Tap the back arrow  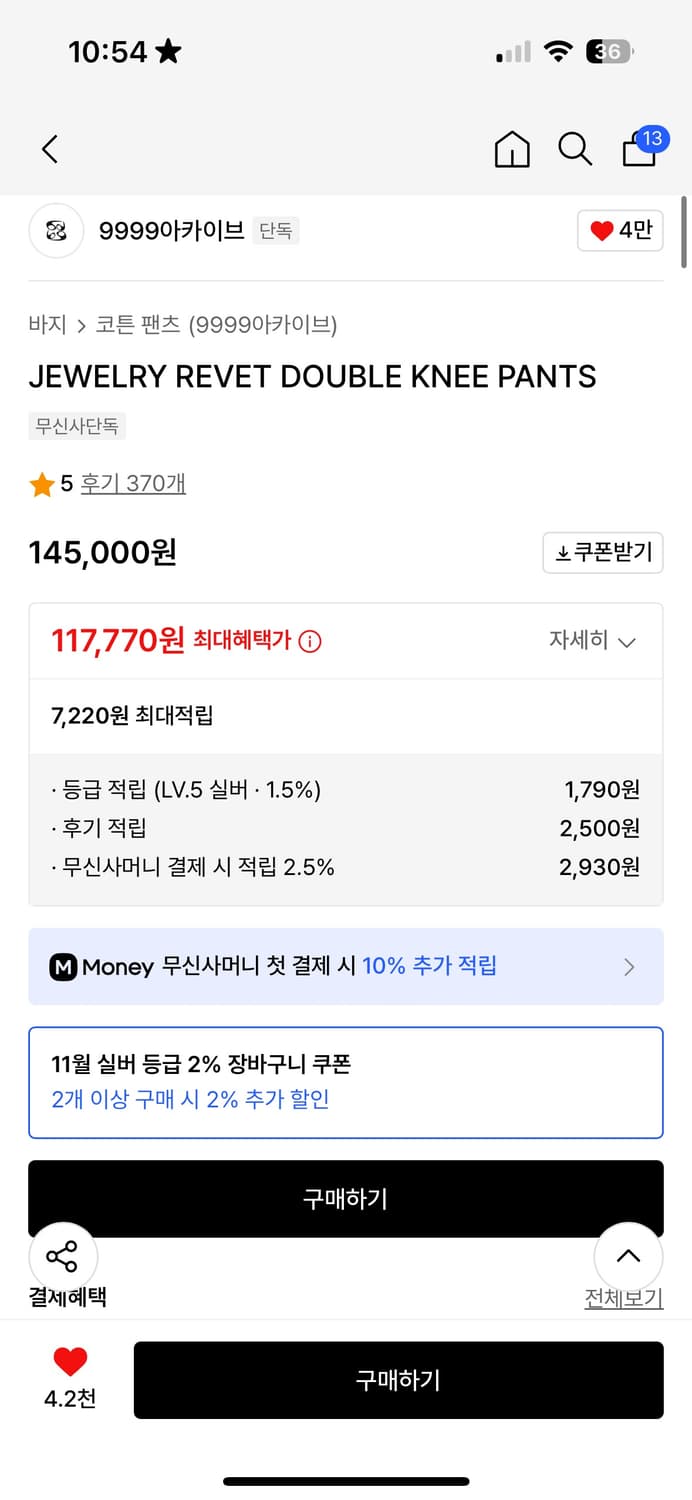coord(49,148)
